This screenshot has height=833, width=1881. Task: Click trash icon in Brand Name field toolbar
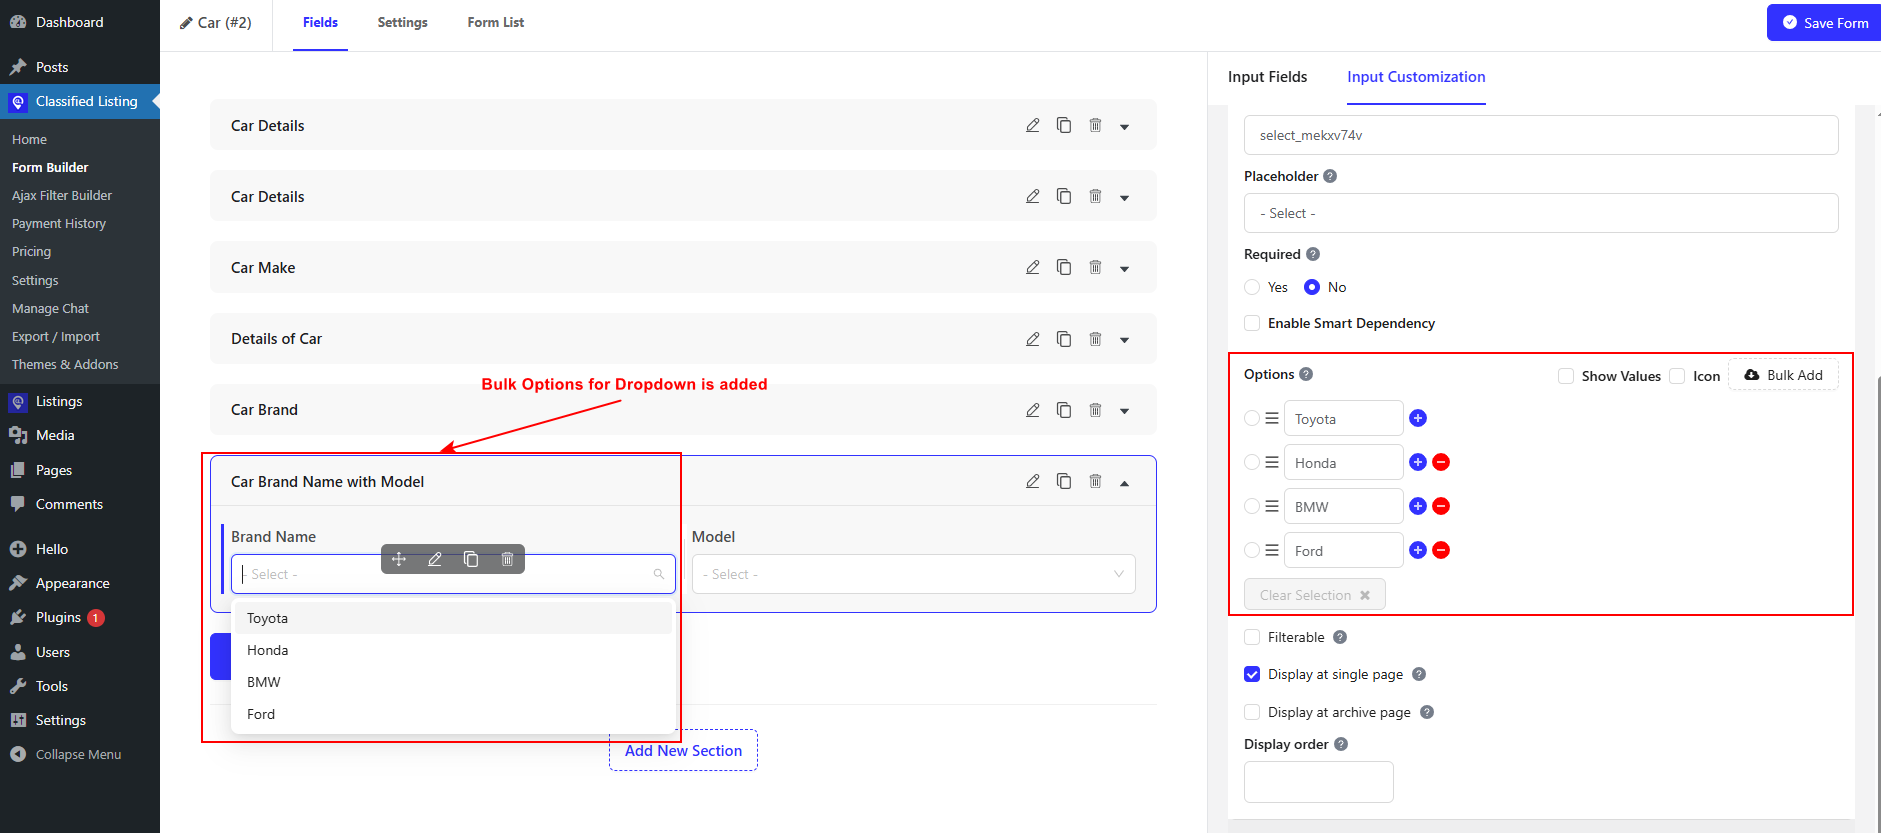pyautogui.click(x=507, y=559)
